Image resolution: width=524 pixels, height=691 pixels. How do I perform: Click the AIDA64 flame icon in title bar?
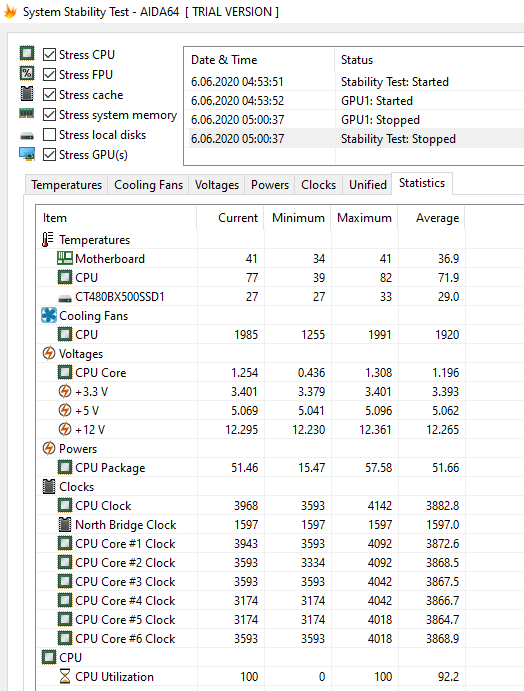click(11, 12)
